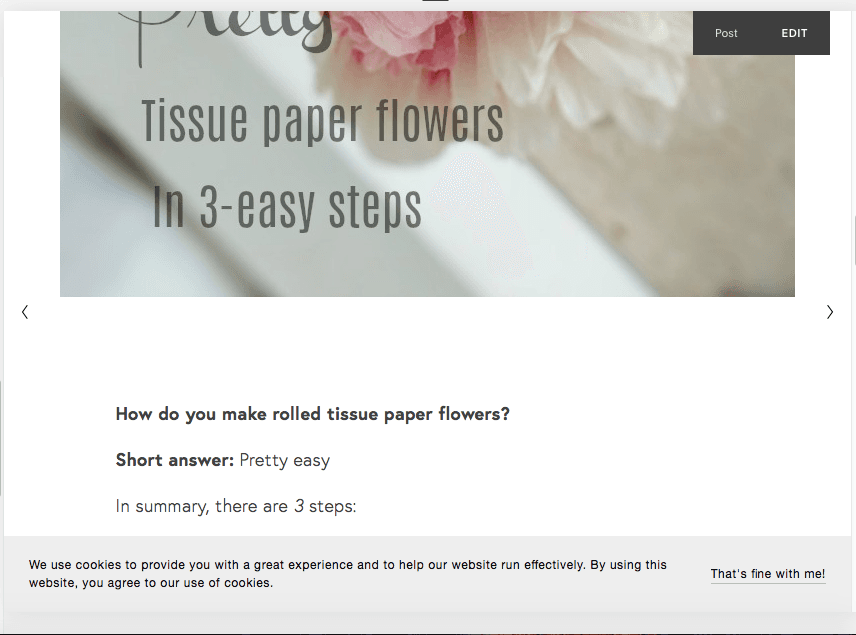Accept cookies with "That's fine with me!"
This screenshot has height=635, width=856.
click(768, 573)
